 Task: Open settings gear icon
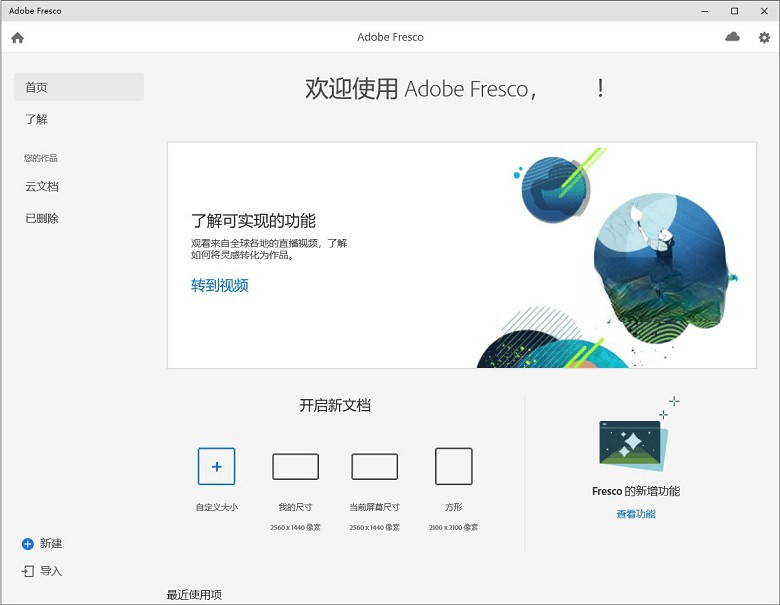[764, 38]
